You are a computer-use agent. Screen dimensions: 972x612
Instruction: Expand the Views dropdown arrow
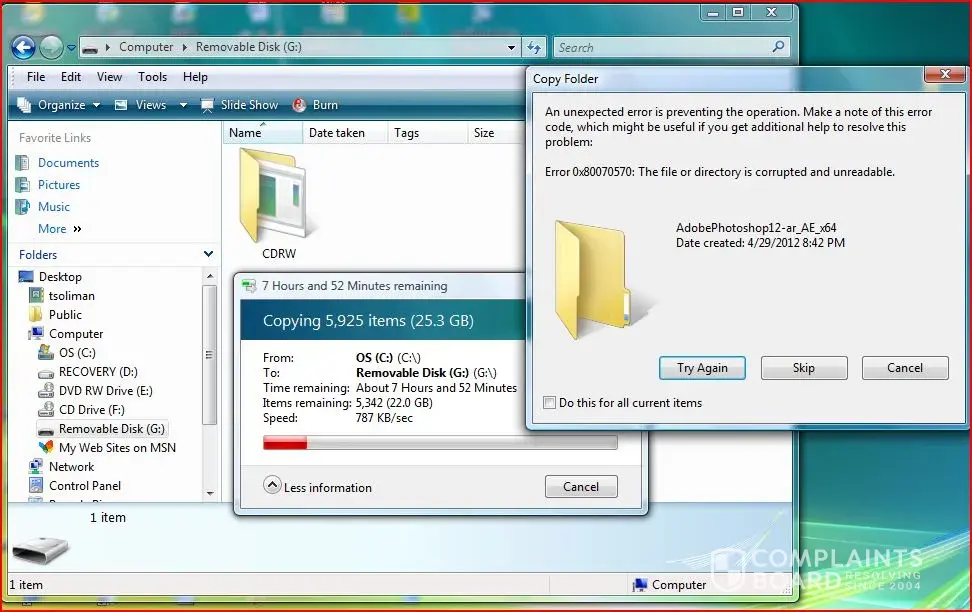point(183,105)
